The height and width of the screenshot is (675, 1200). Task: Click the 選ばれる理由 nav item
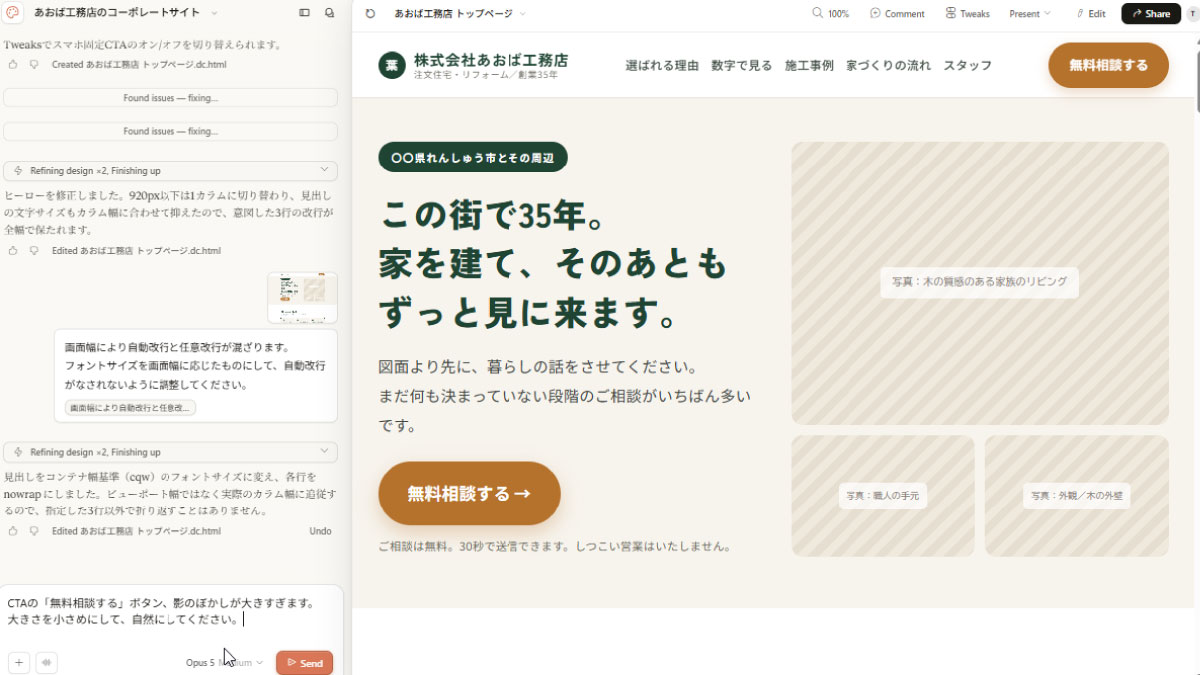pyautogui.click(x=662, y=66)
